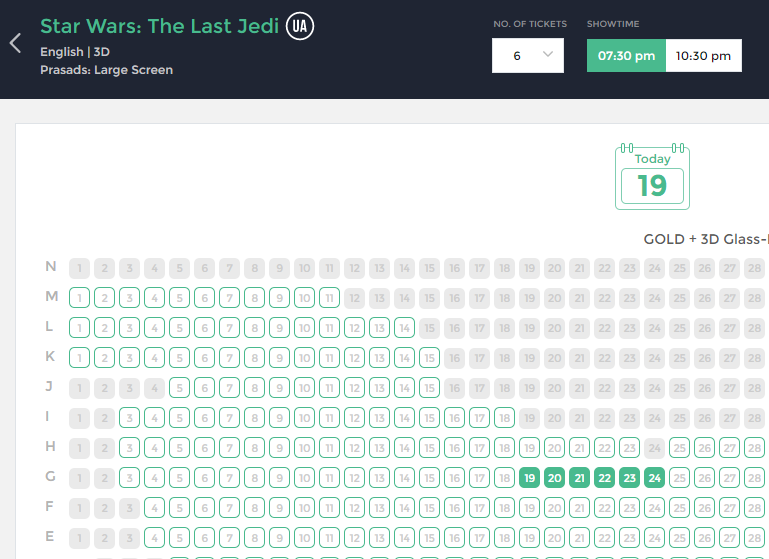The image size is (769, 559).
Task: Select seat 19 in row F
Action: pos(530,508)
